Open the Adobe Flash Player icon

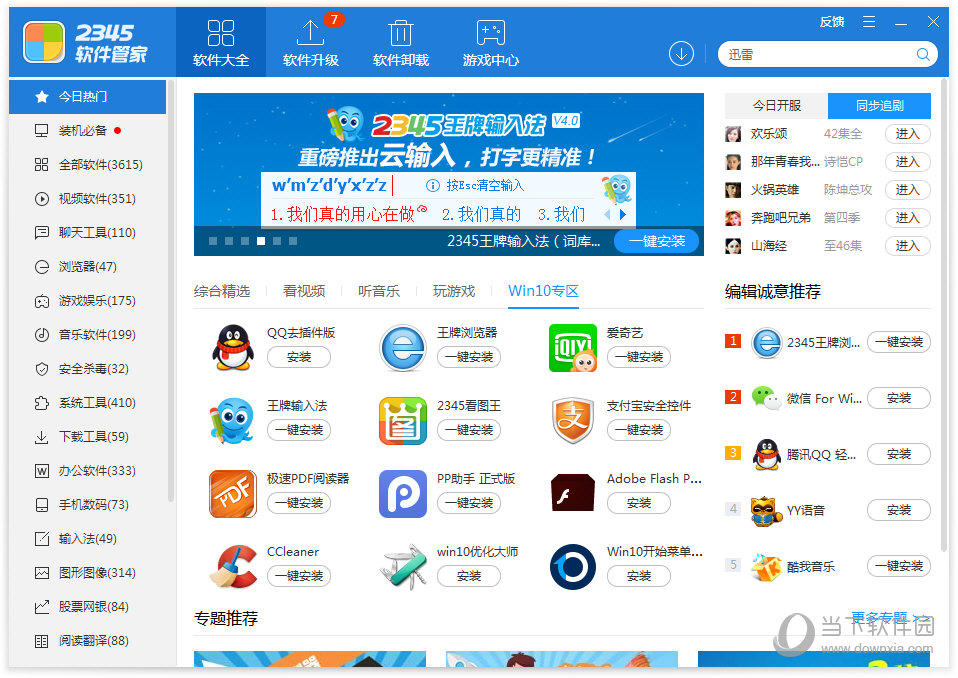pyautogui.click(x=572, y=492)
